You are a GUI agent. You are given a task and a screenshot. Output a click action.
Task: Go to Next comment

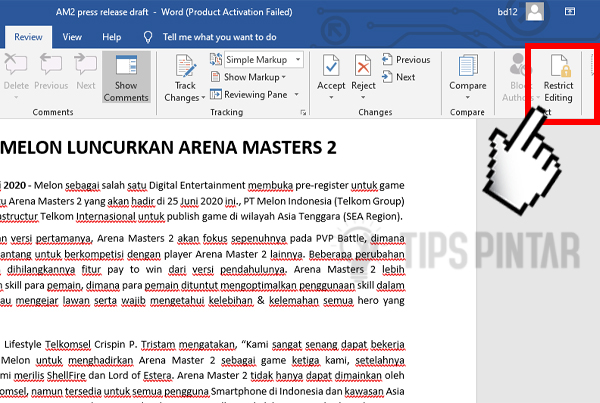click(86, 72)
